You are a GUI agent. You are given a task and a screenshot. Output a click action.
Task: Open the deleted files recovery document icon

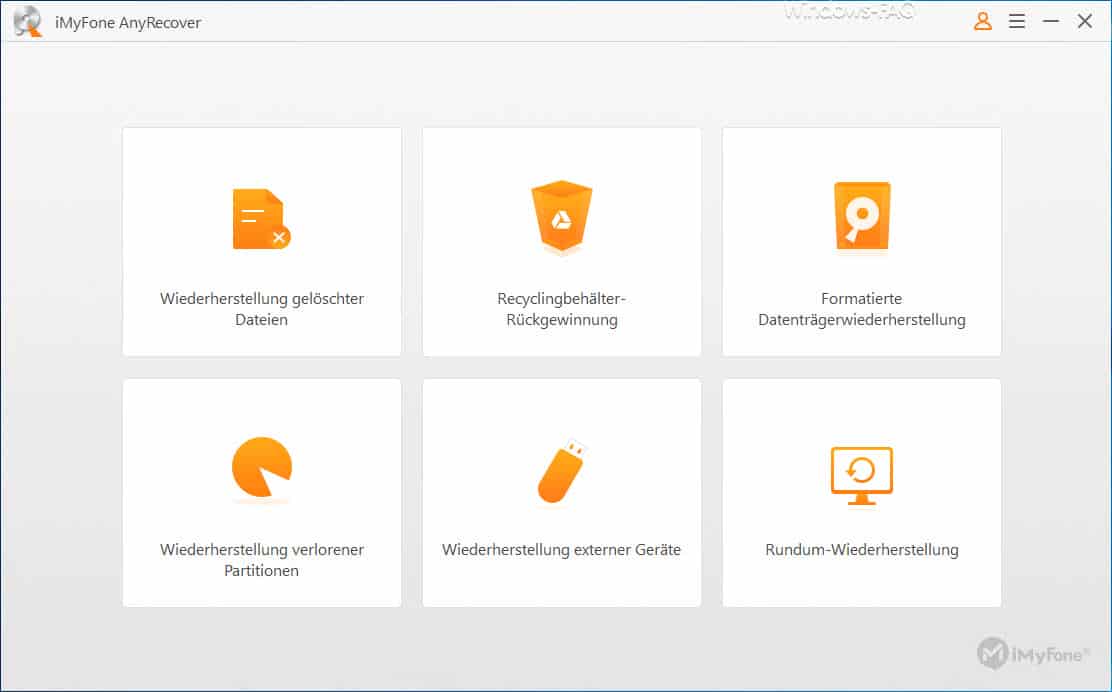point(261,219)
